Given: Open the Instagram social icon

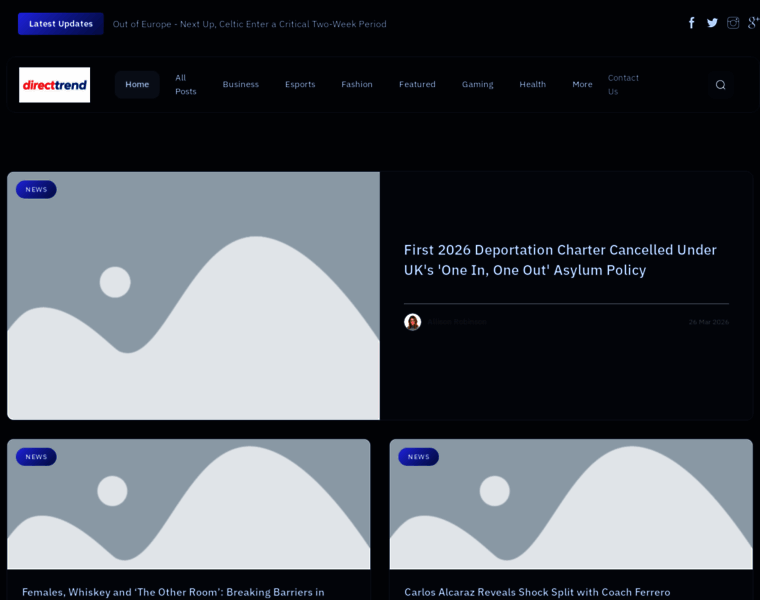Looking at the screenshot, I should point(733,23).
